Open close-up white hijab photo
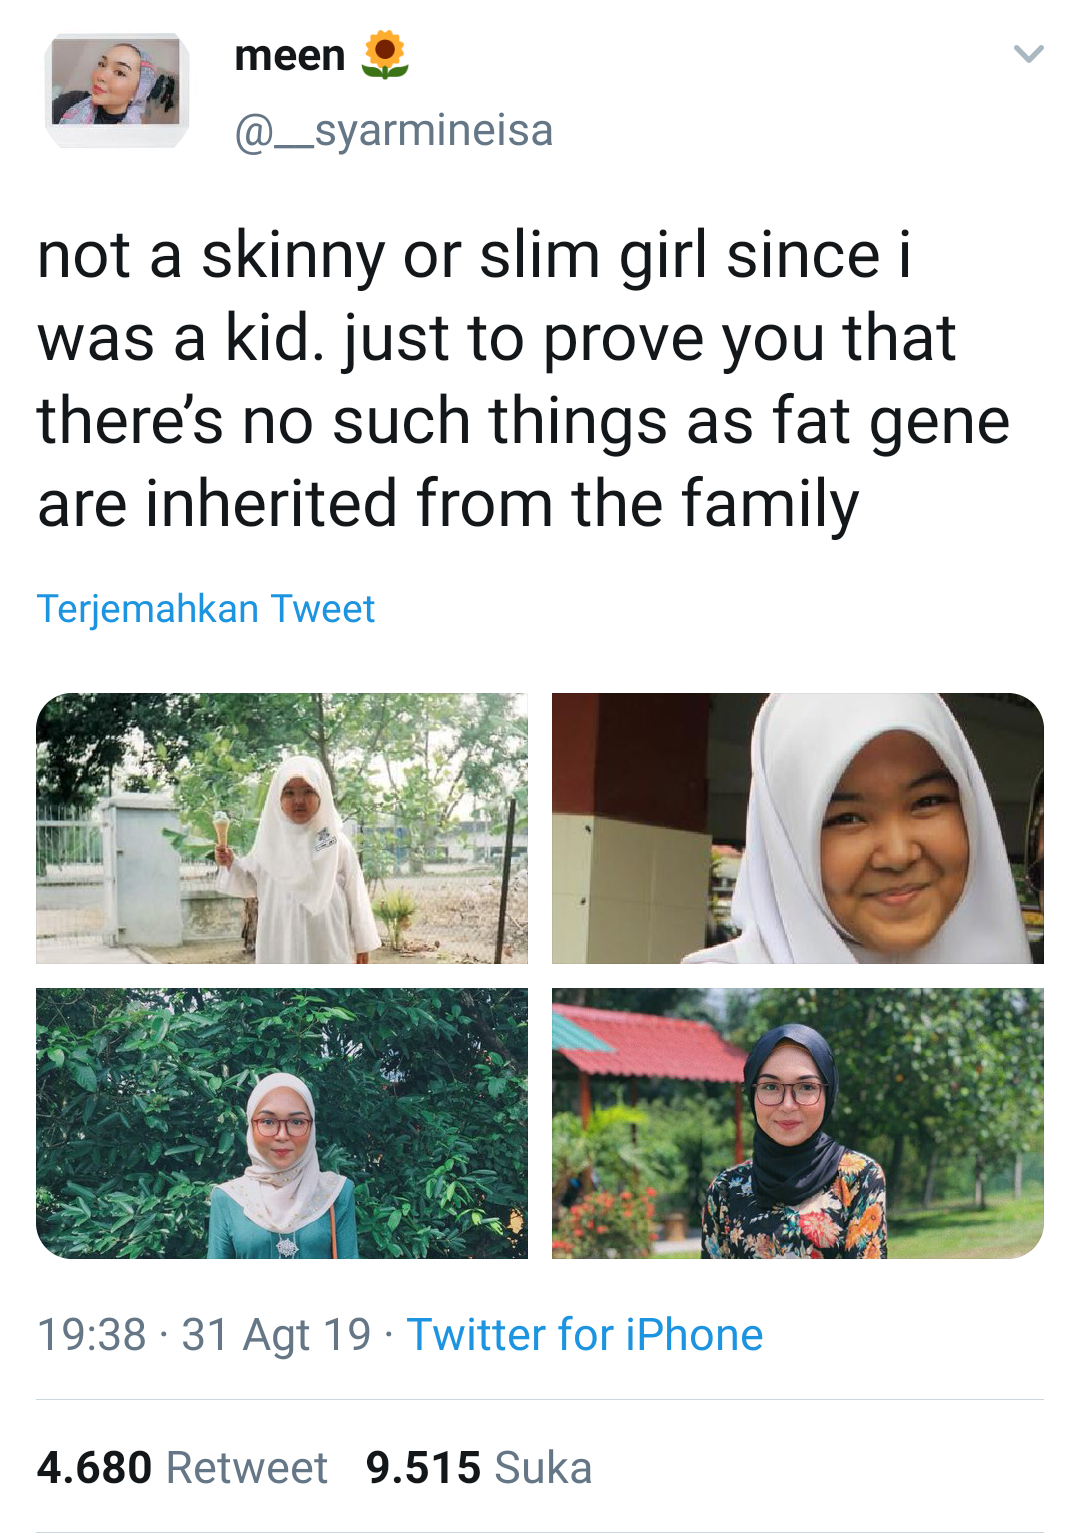The height and width of the screenshot is (1536, 1079). coord(797,828)
